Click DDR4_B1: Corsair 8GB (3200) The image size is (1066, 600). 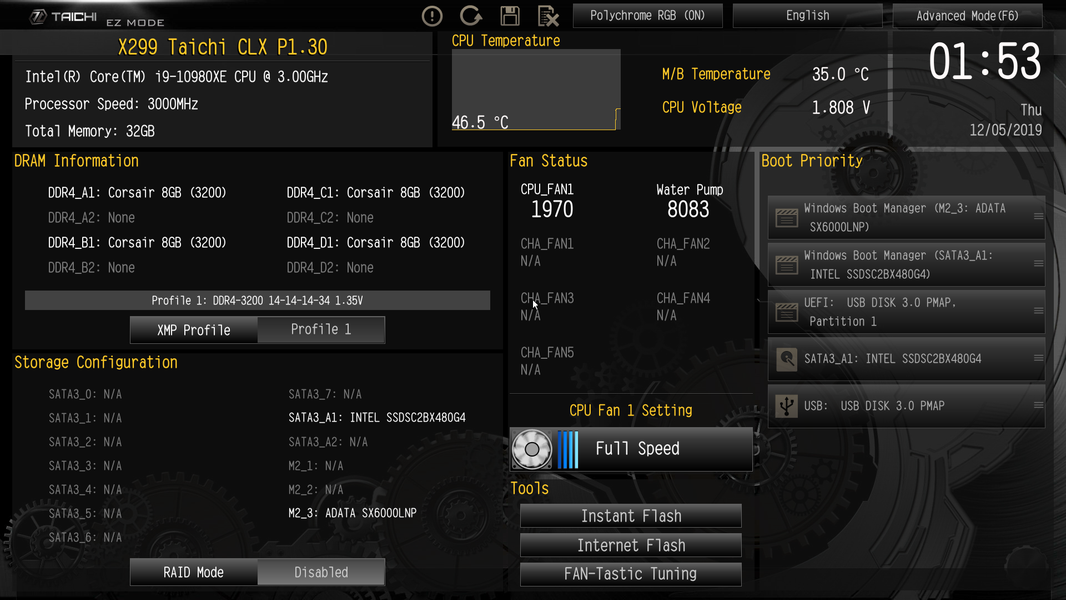point(137,243)
